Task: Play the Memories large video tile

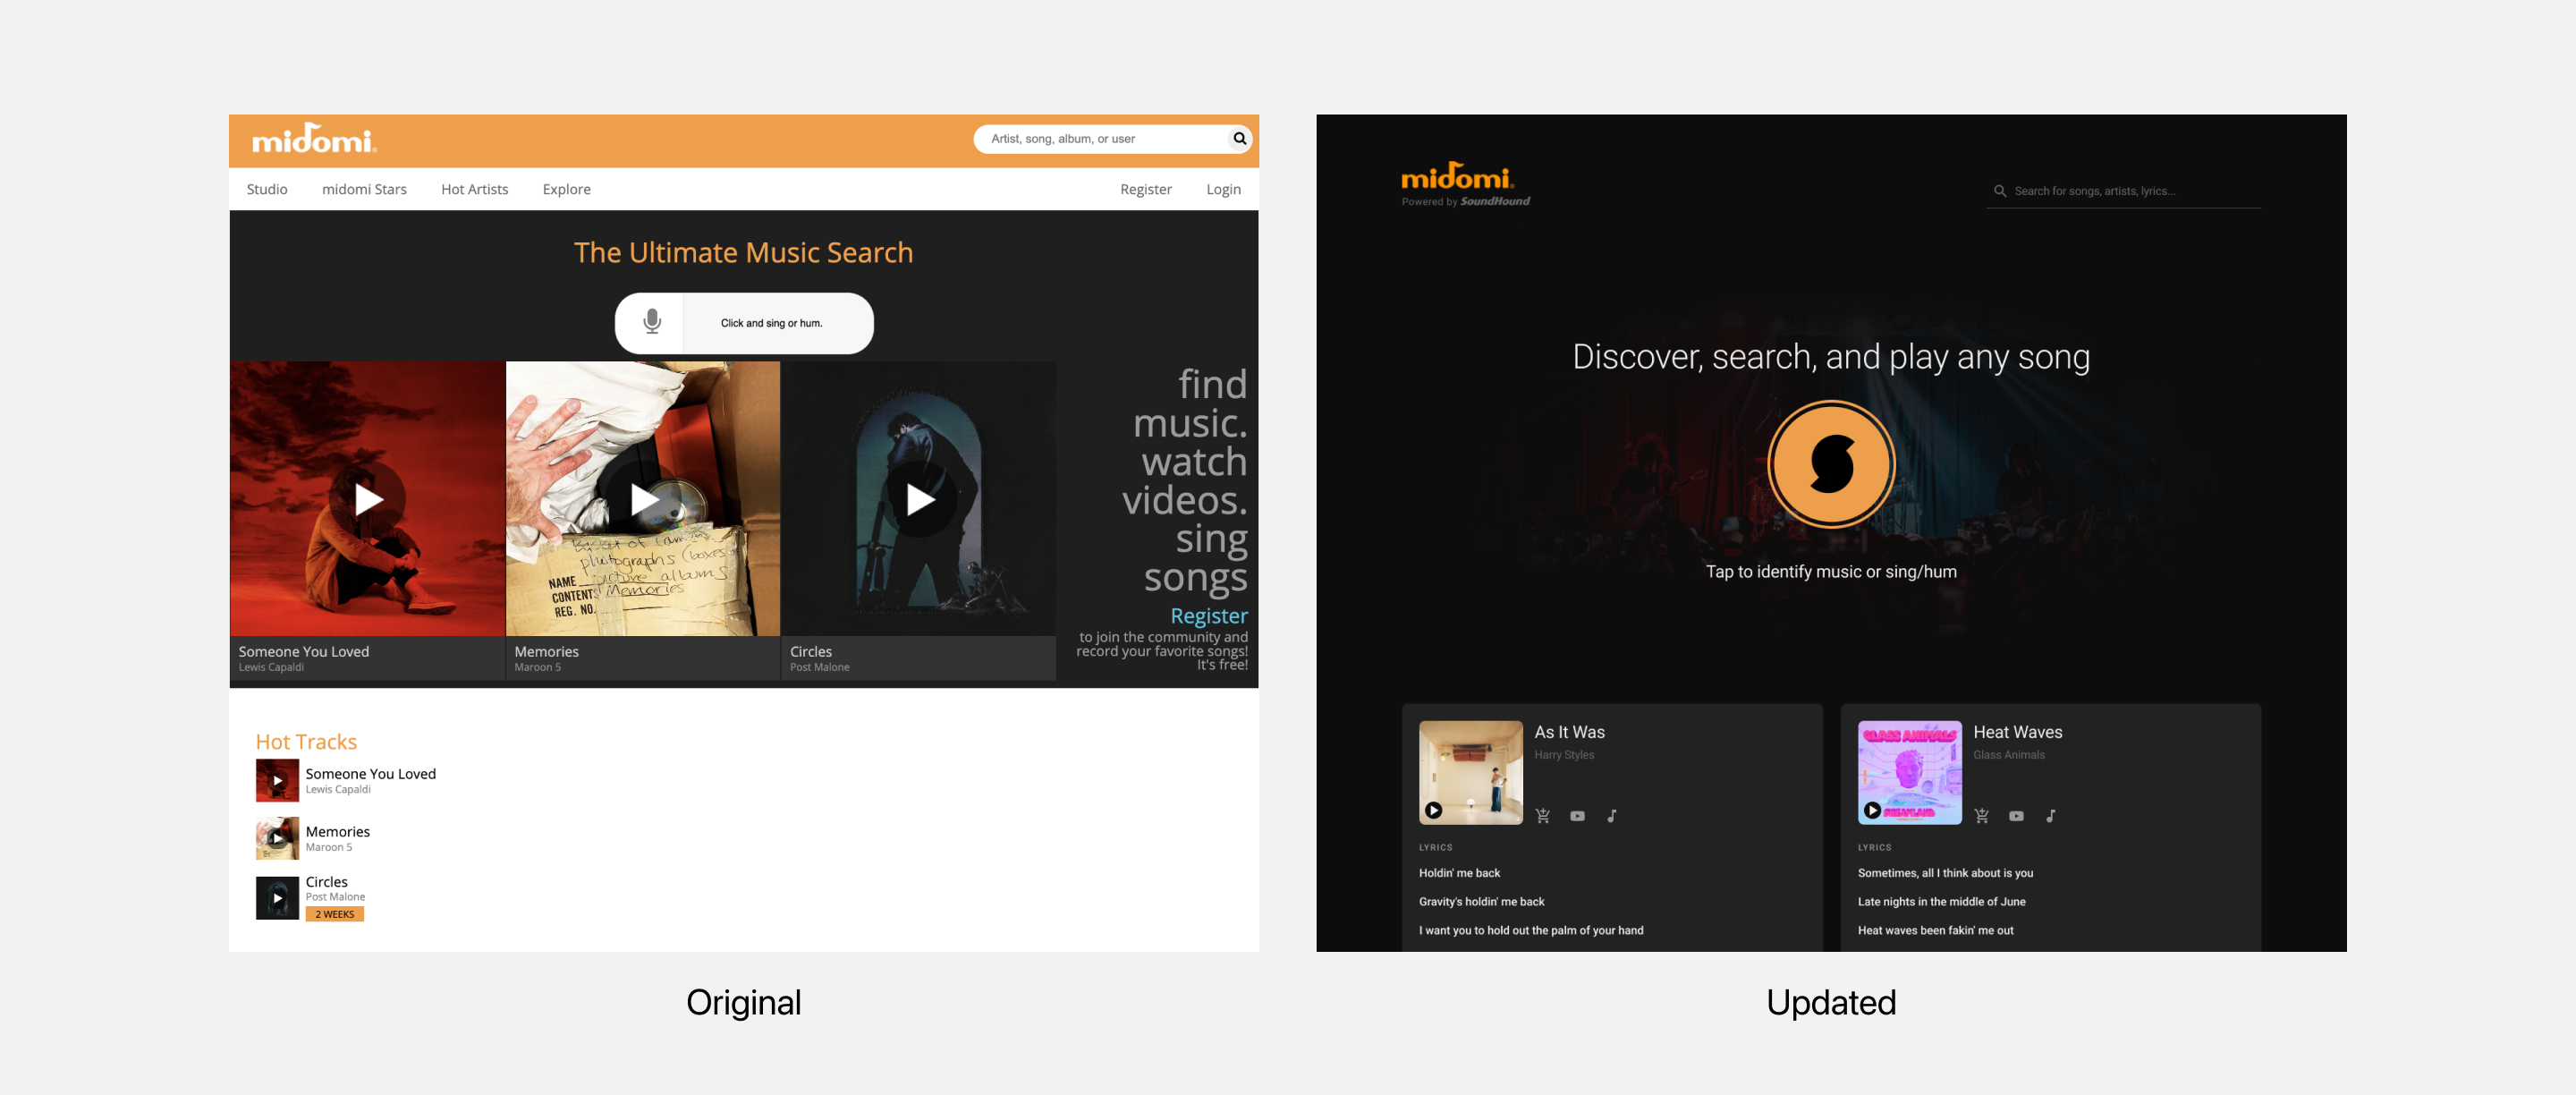Action: click(x=644, y=499)
